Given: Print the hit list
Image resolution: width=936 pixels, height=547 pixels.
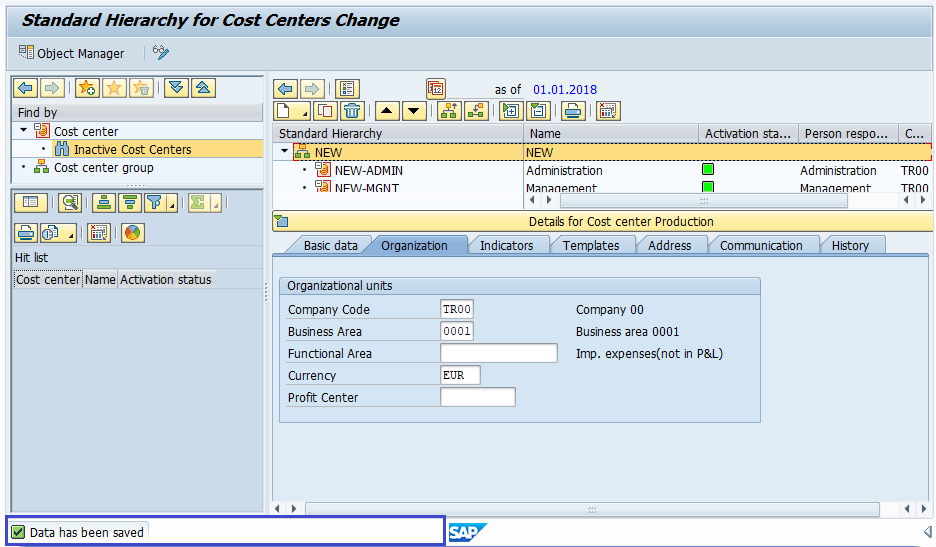Looking at the screenshot, I should tap(26, 233).
